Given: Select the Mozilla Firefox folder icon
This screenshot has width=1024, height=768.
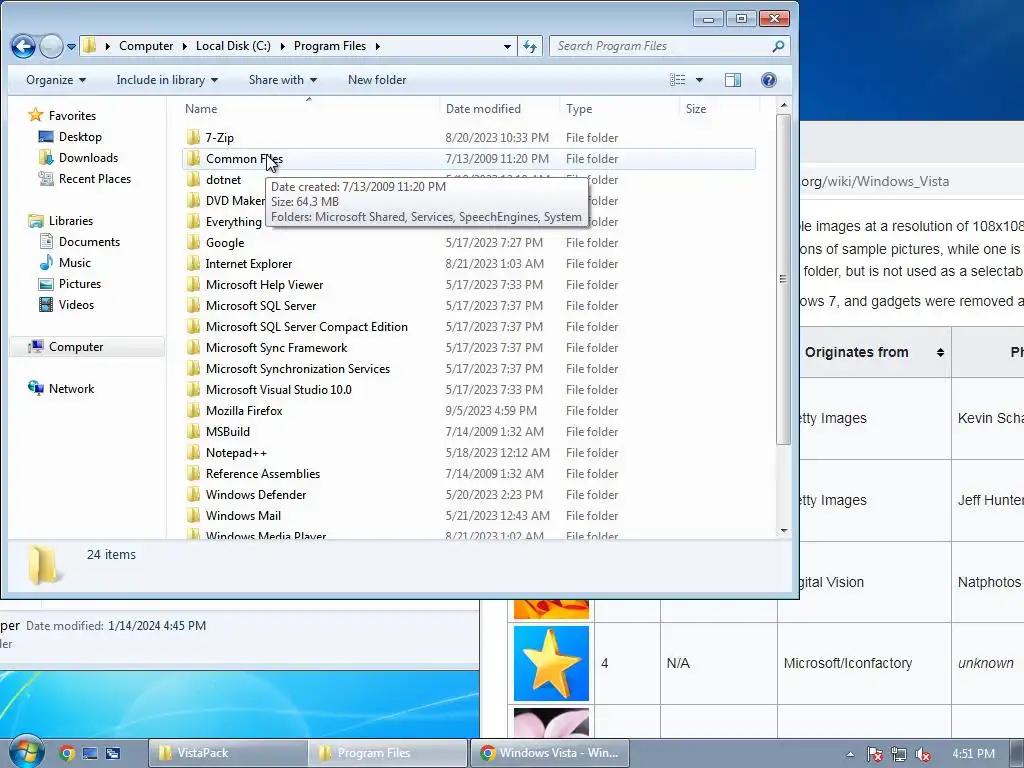Looking at the screenshot, I should tap(193, 410).
